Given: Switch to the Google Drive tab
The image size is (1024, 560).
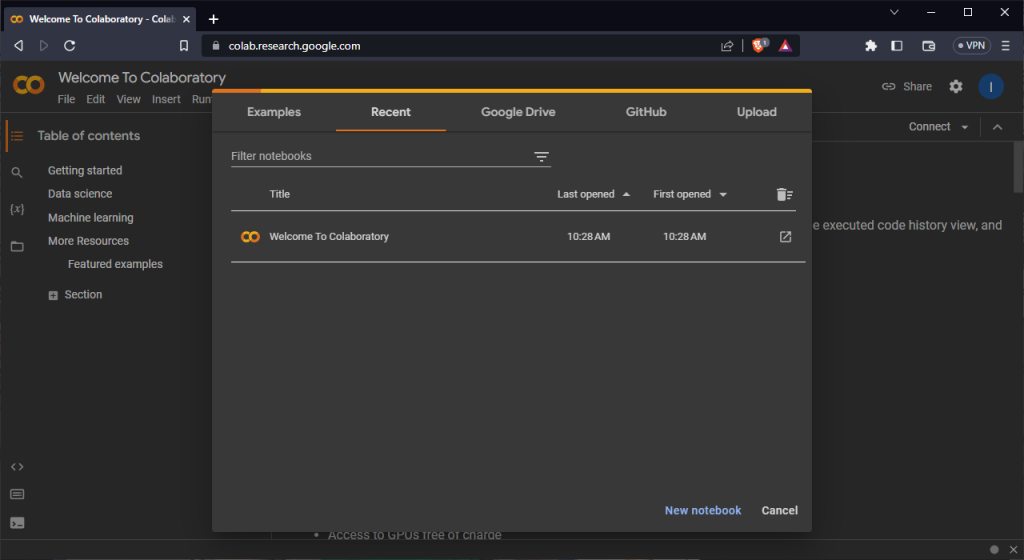Looking at the screenshot, I should point(518,112).
